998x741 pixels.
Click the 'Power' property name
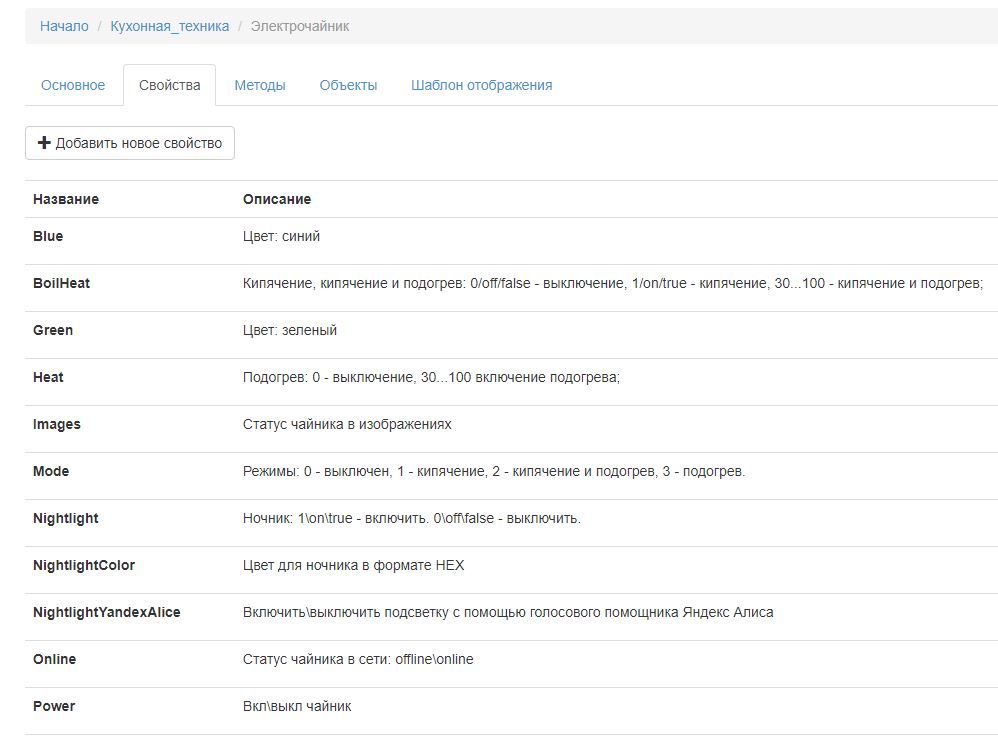point(54,706)
